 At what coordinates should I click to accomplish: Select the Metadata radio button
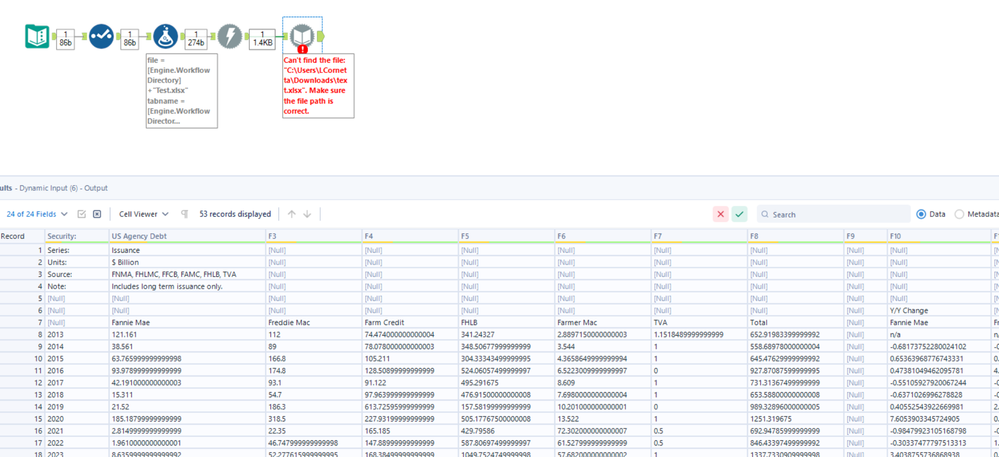pyautogui.click(x=959, y=214)
